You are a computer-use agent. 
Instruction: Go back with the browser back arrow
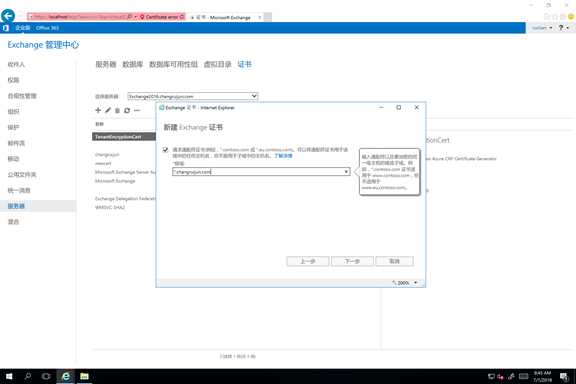tap(8, 16)
